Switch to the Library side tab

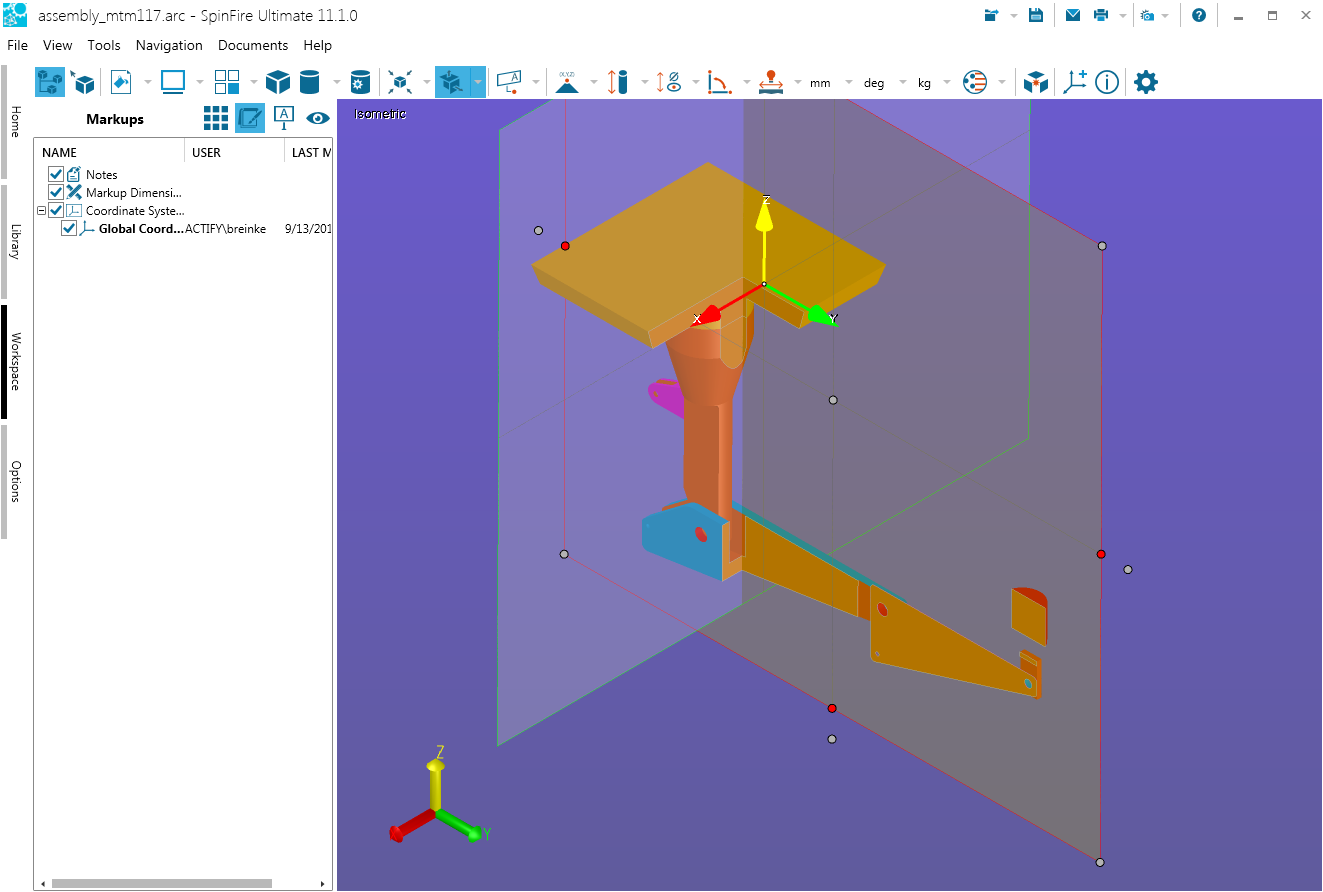coord(15,241)
